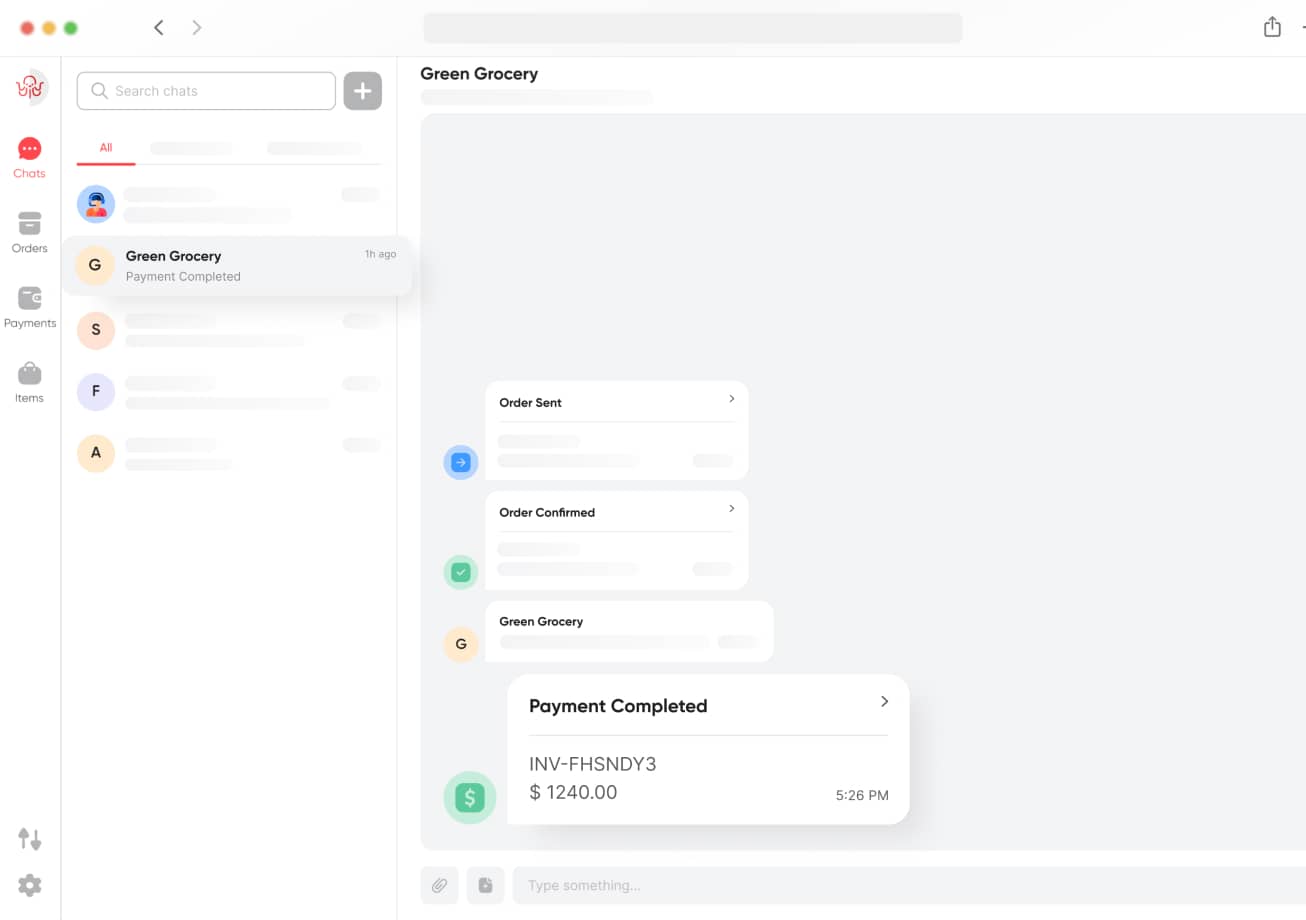Expand Payment Completed card chevron
Image resolution: width=1306 pixels, height=920 pixels.
pos(884,702)
